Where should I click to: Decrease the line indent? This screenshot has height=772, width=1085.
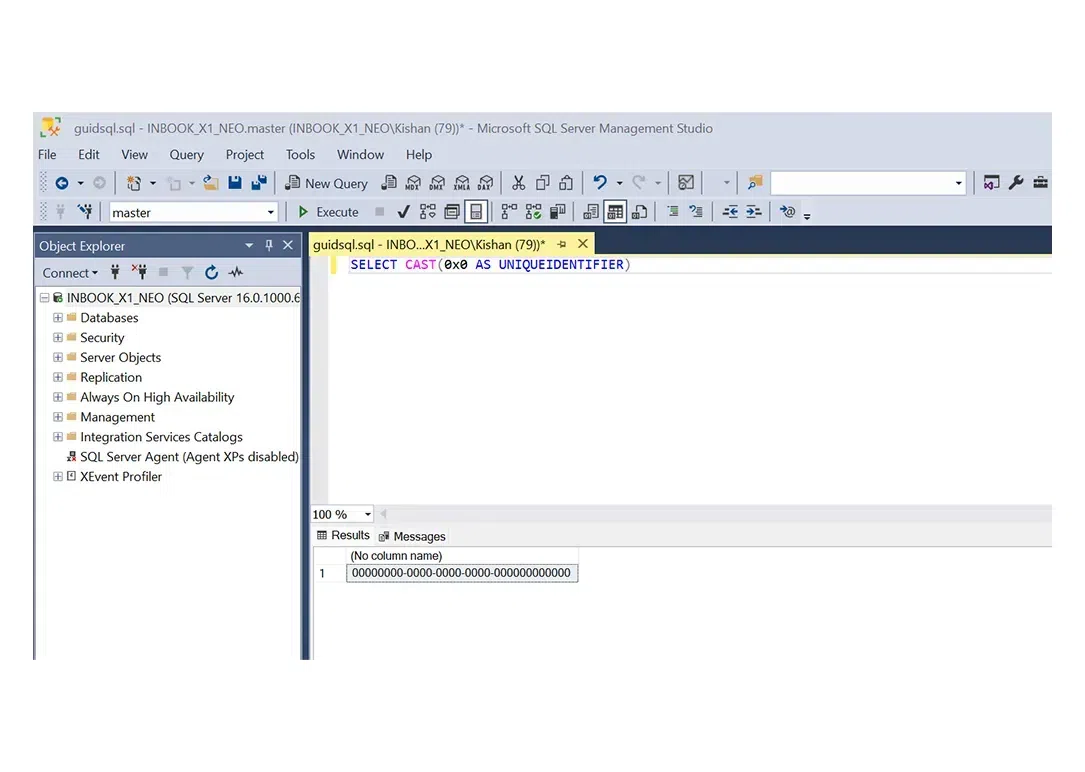[x=730, y=212]
